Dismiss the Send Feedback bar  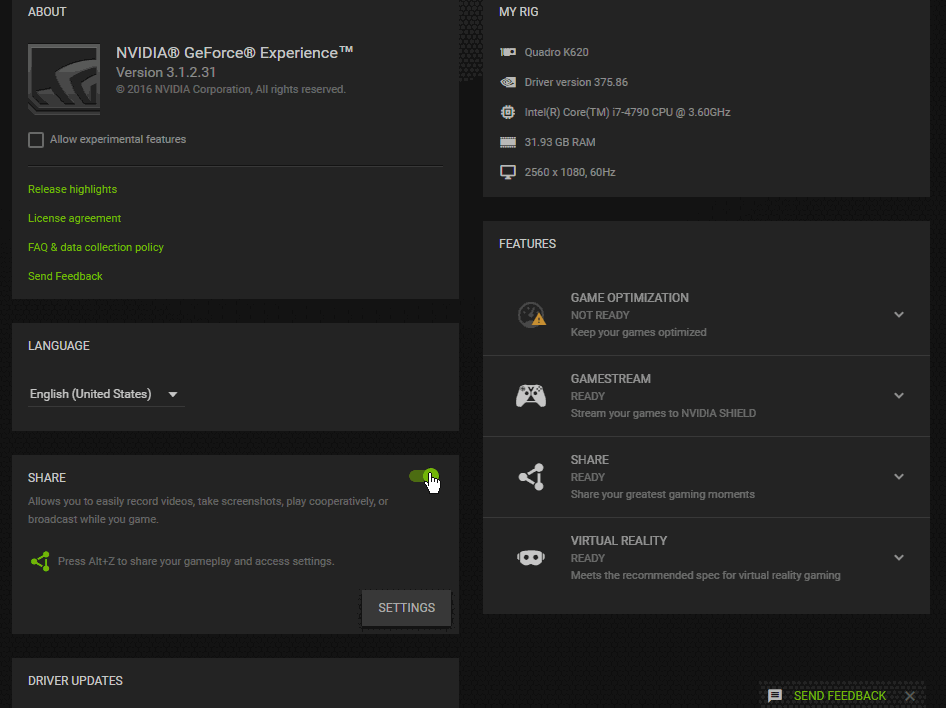point(910,696)
